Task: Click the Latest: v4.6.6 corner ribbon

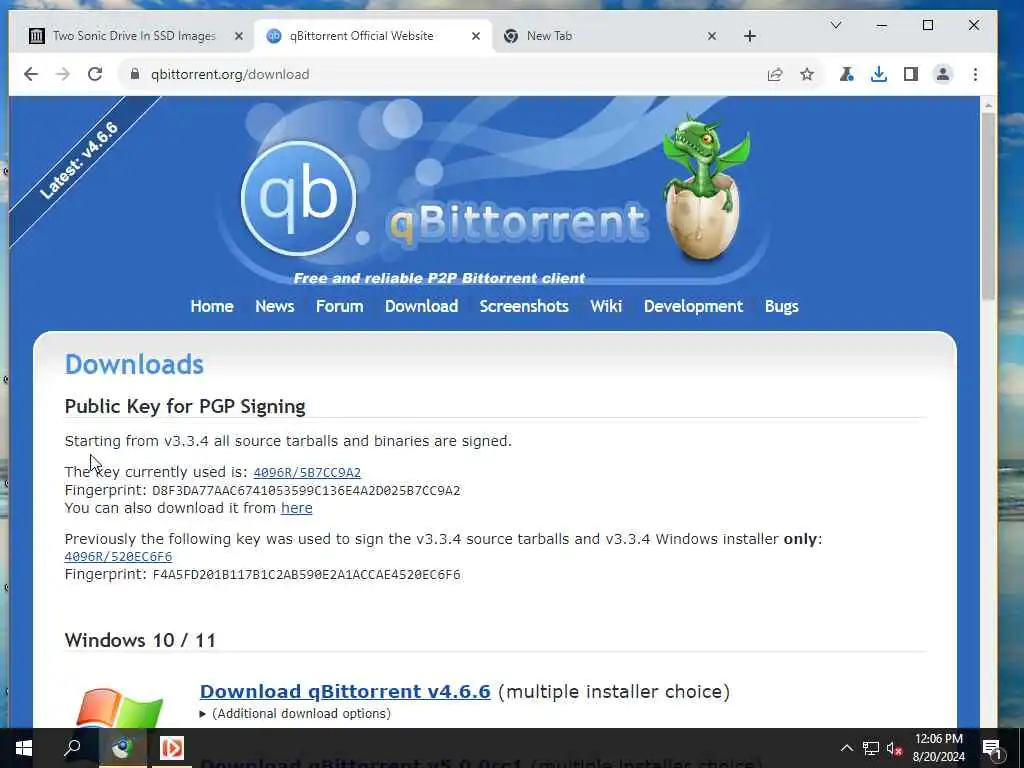Action: 80,160
